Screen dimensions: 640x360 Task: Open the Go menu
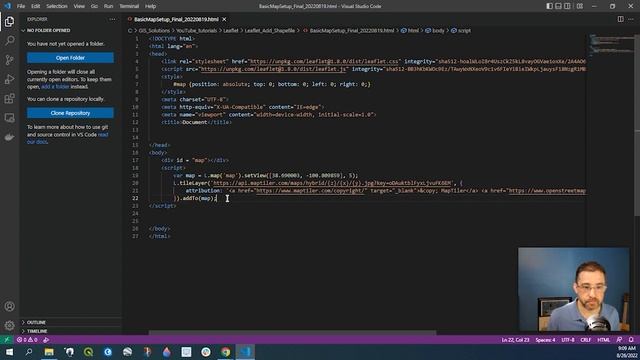94,6
